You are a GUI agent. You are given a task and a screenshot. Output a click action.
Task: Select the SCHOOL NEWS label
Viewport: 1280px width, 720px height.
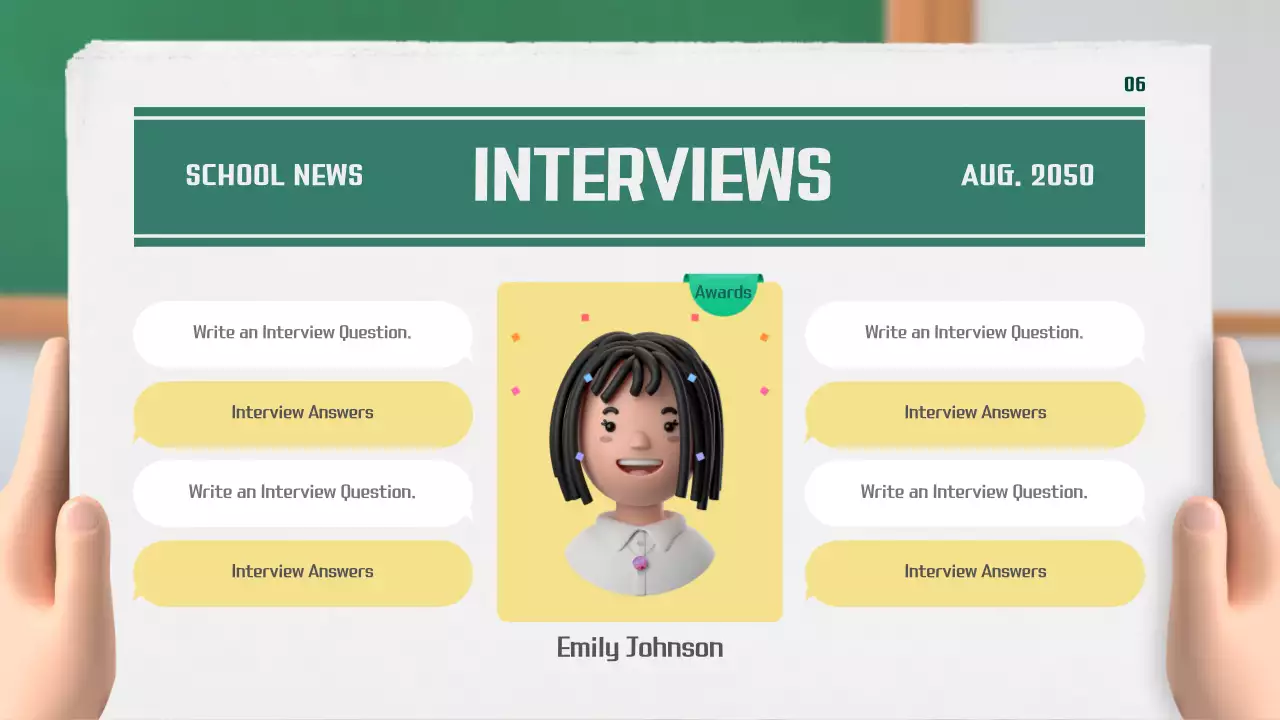[x=274, y=176]
